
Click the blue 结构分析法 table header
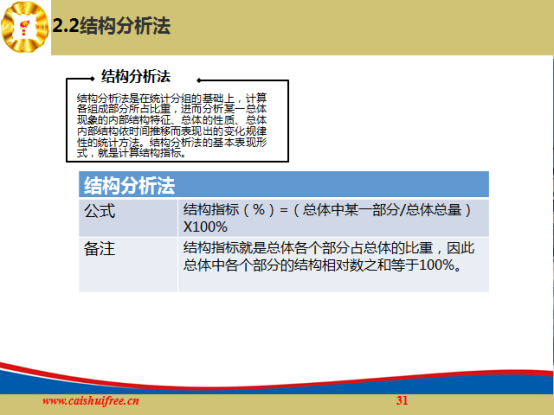tap(284, 184)
